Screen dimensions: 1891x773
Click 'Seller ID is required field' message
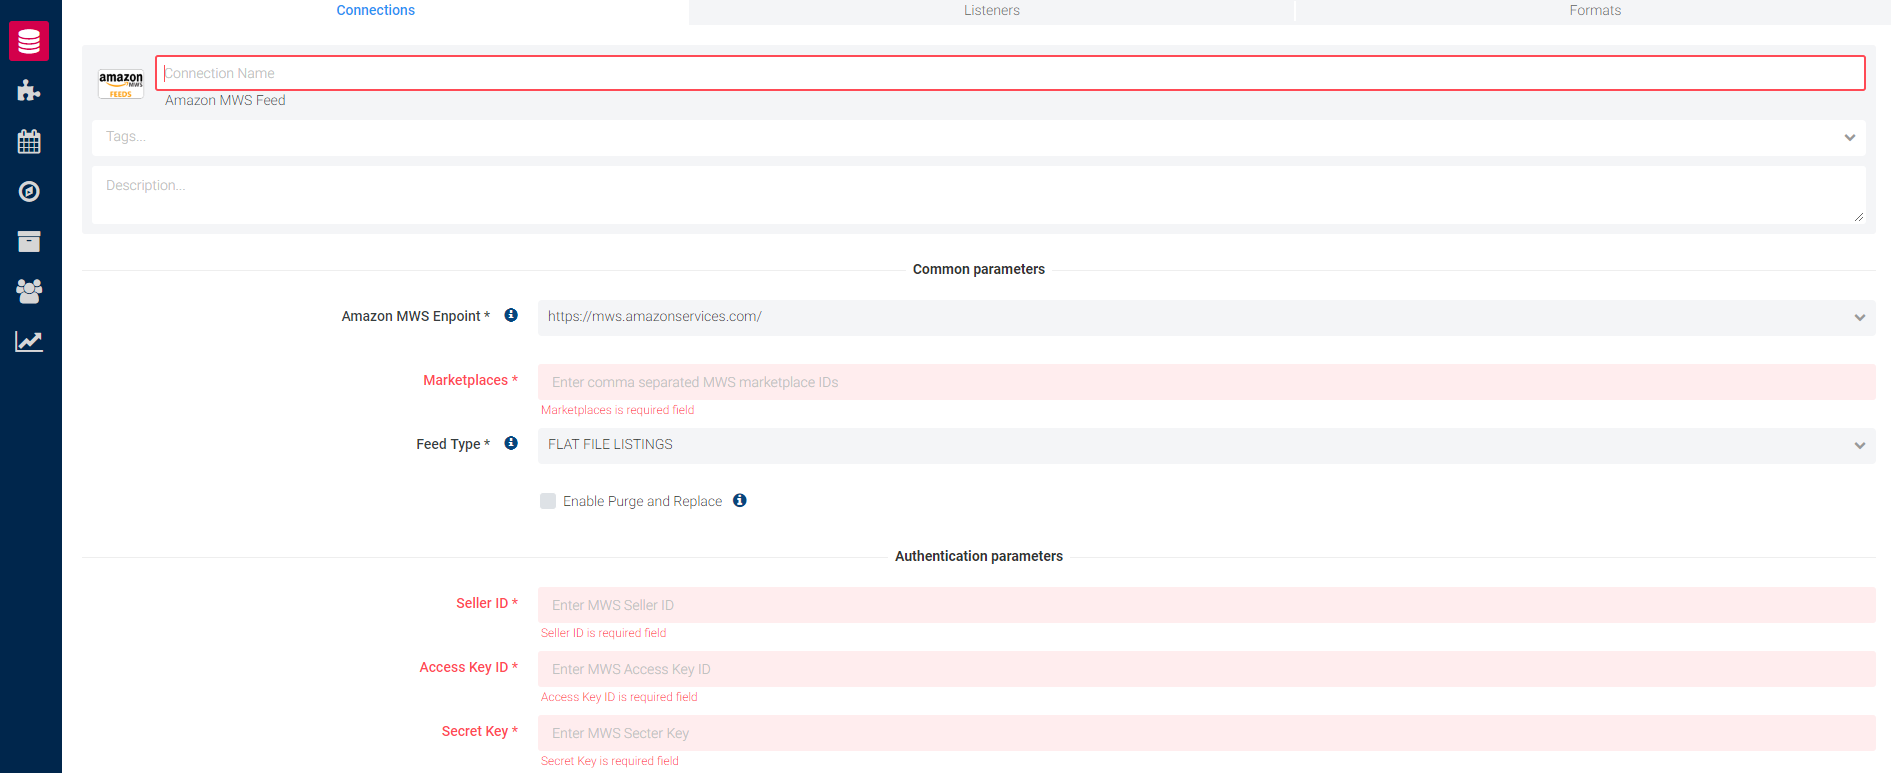pos(603,633)
